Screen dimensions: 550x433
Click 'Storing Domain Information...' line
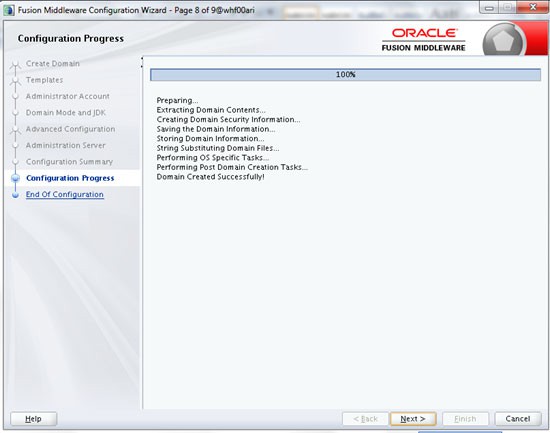(x=210, y=139)
